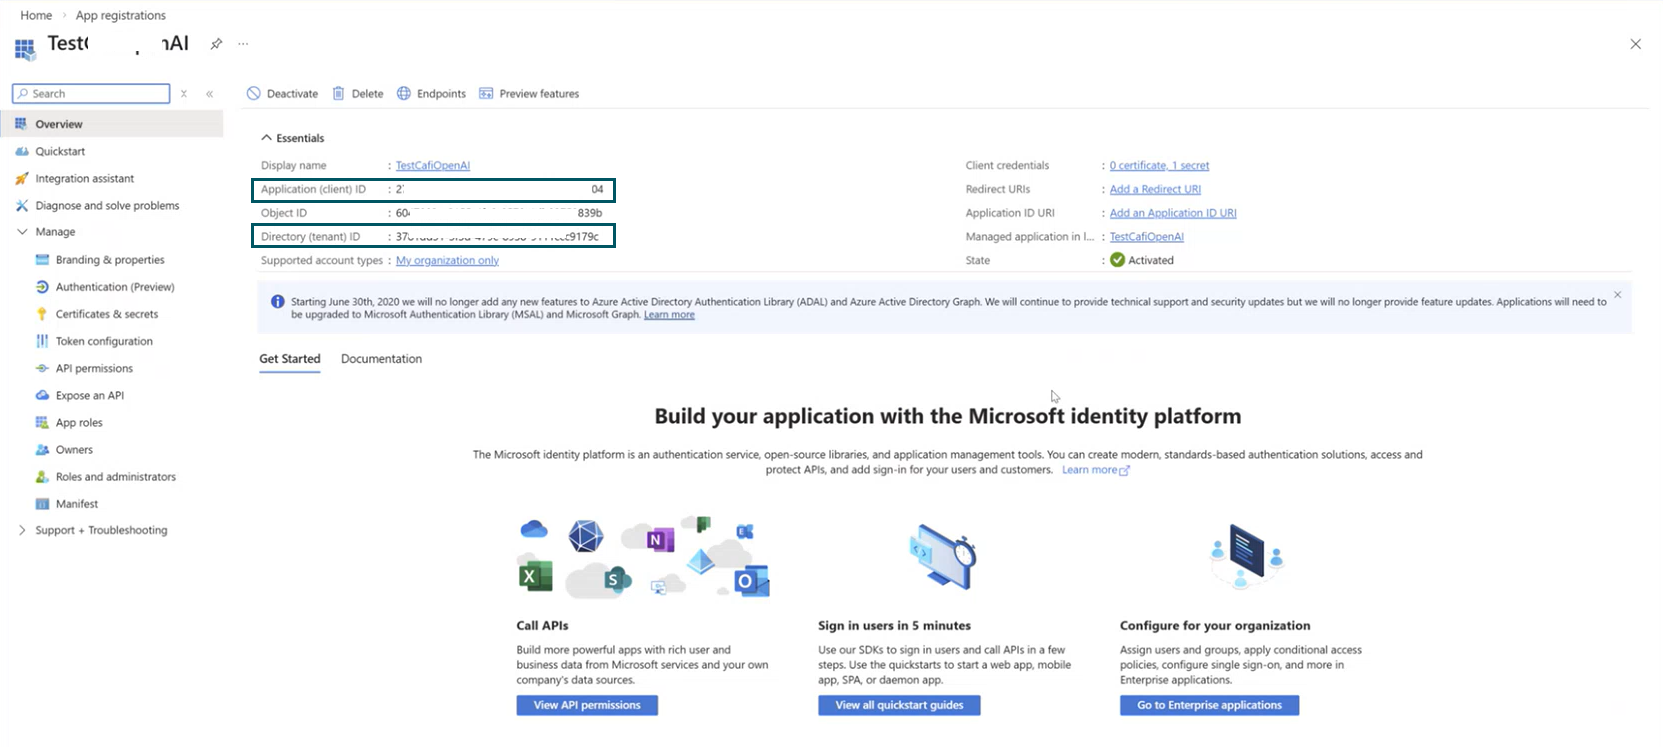Select API permissions menu item
Screen dimensions: 1663x747
(x=94, y=369)
